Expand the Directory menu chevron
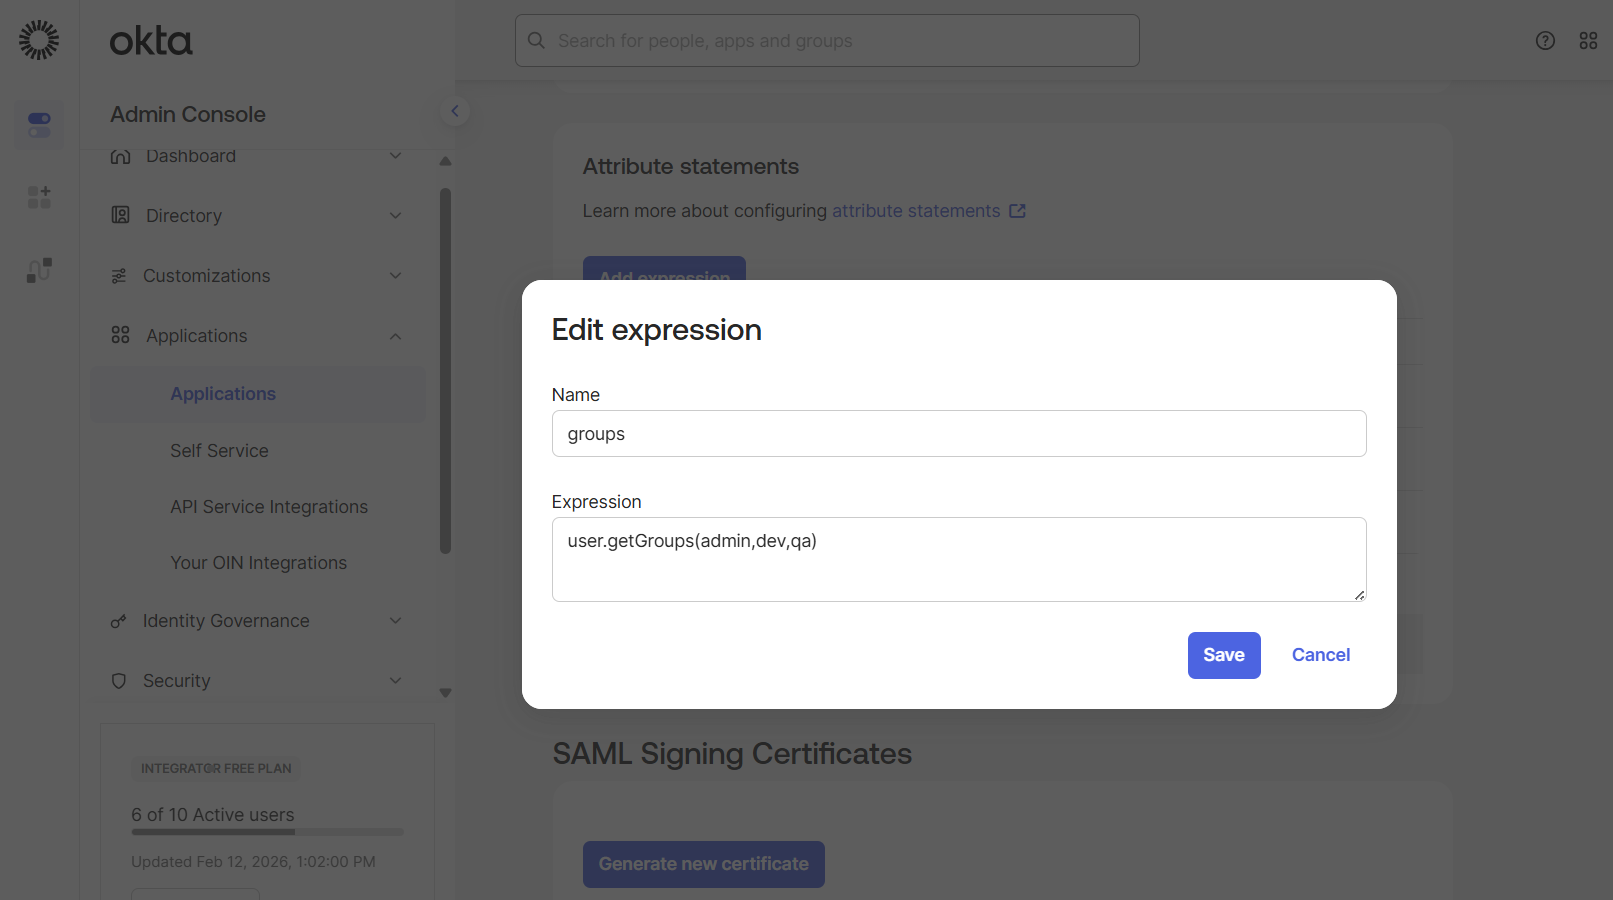 (x=396, y=215)
